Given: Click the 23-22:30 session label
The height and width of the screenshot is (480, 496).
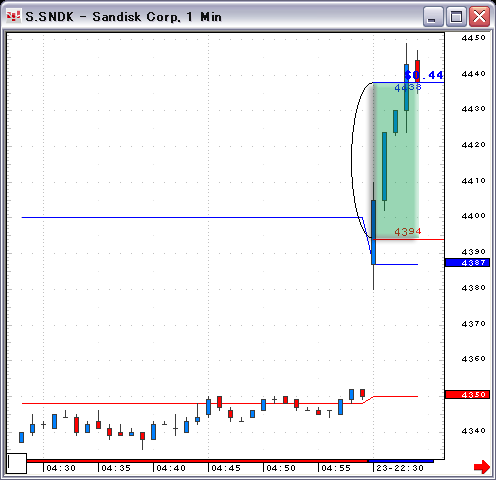Looking at the screenshot, I should pyautogui.click(x=400, y=468).
